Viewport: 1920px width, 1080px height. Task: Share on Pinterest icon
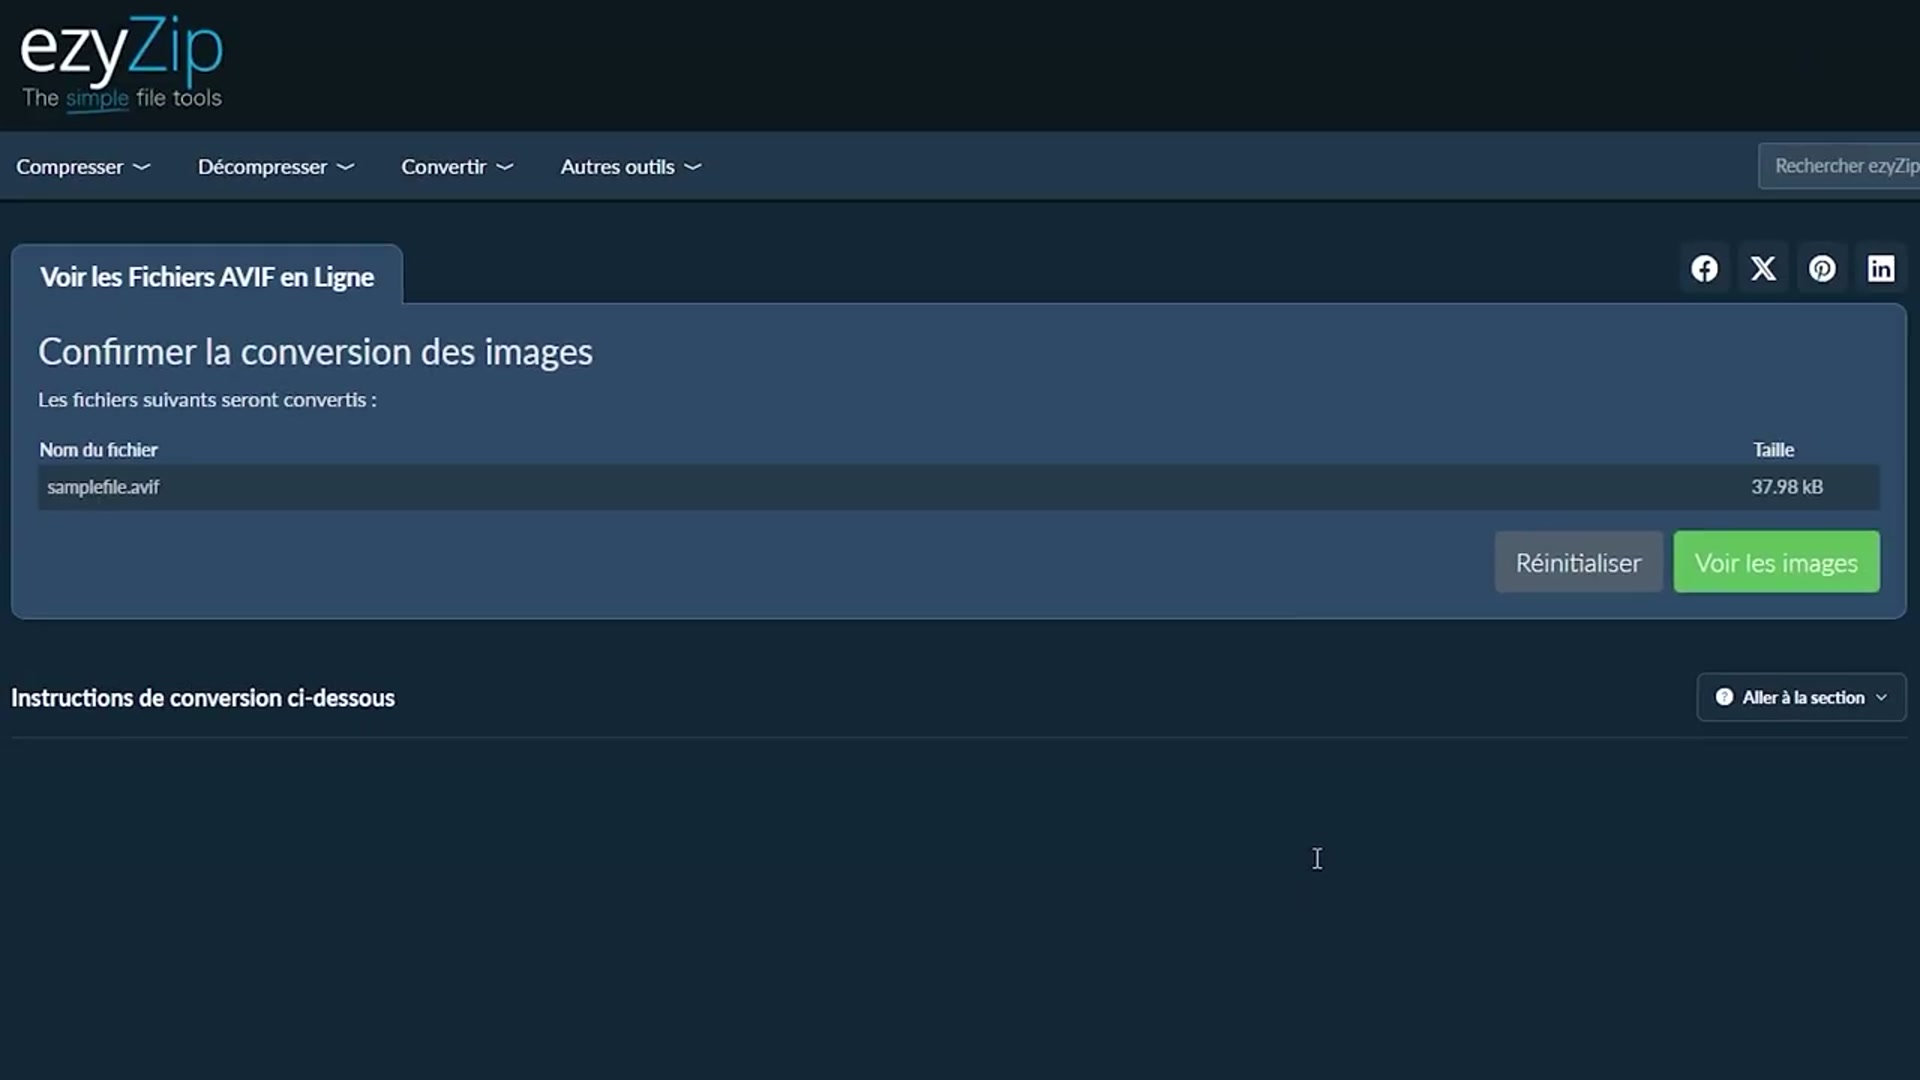[1822, 269]
